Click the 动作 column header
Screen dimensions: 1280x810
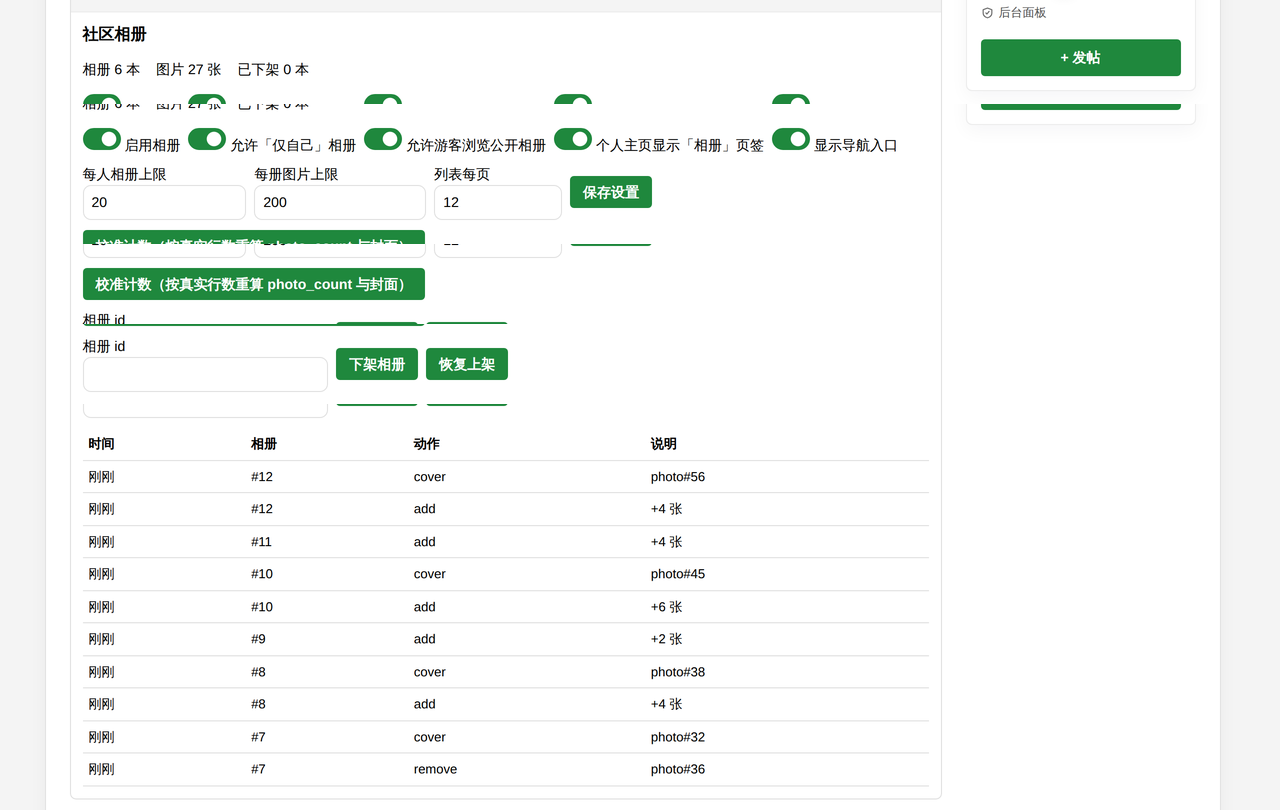(427, 444)
